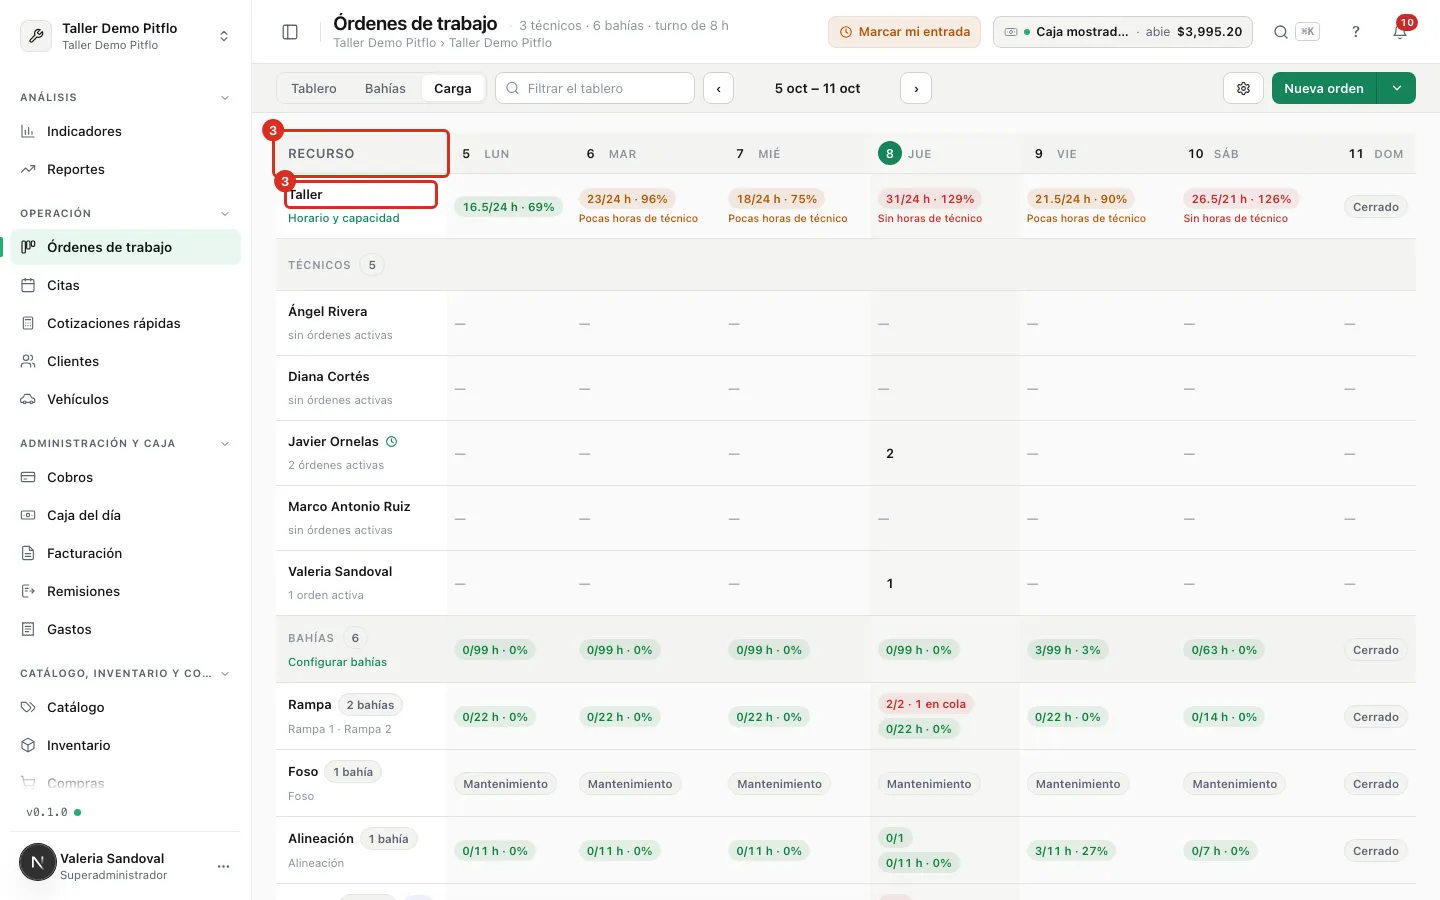Open the Configurar bahías link
Screen dimensions: 1440x900
(x=338, y=662)
